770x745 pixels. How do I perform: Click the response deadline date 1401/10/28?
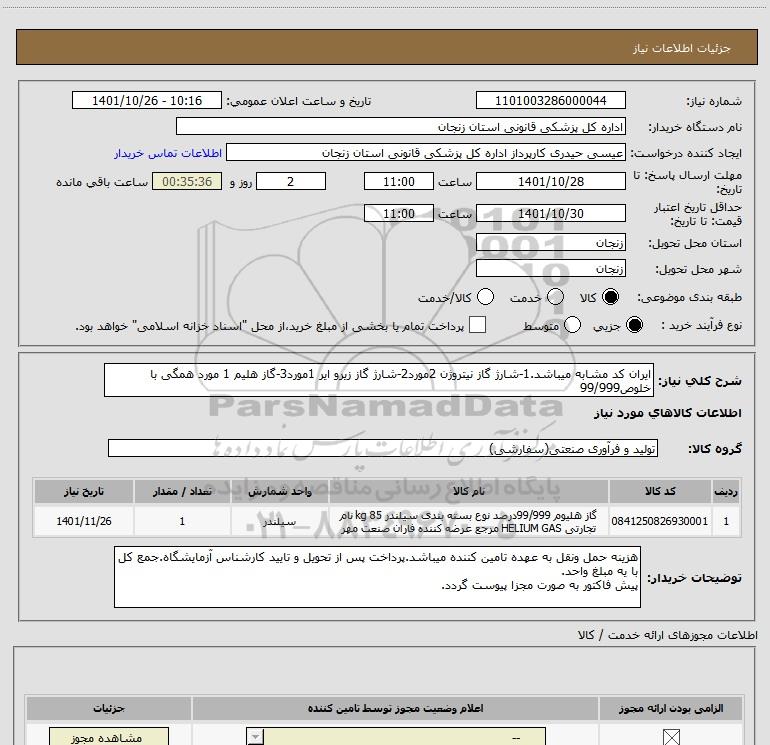pyautogui.click(x=550, y=181)
